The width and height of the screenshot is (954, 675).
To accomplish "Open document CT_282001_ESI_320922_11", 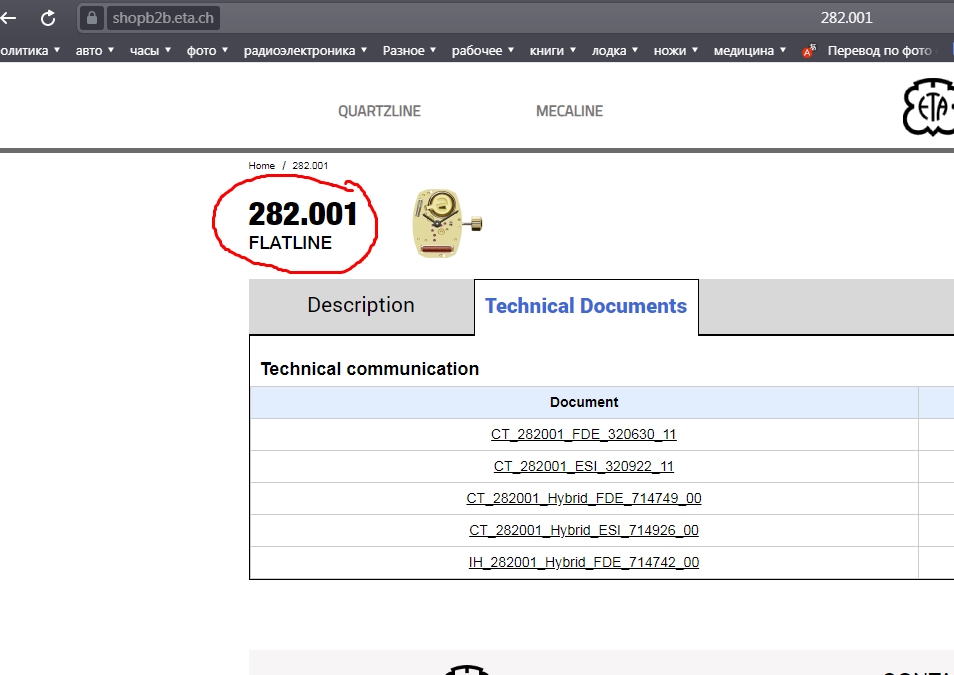I will [583, 467].
